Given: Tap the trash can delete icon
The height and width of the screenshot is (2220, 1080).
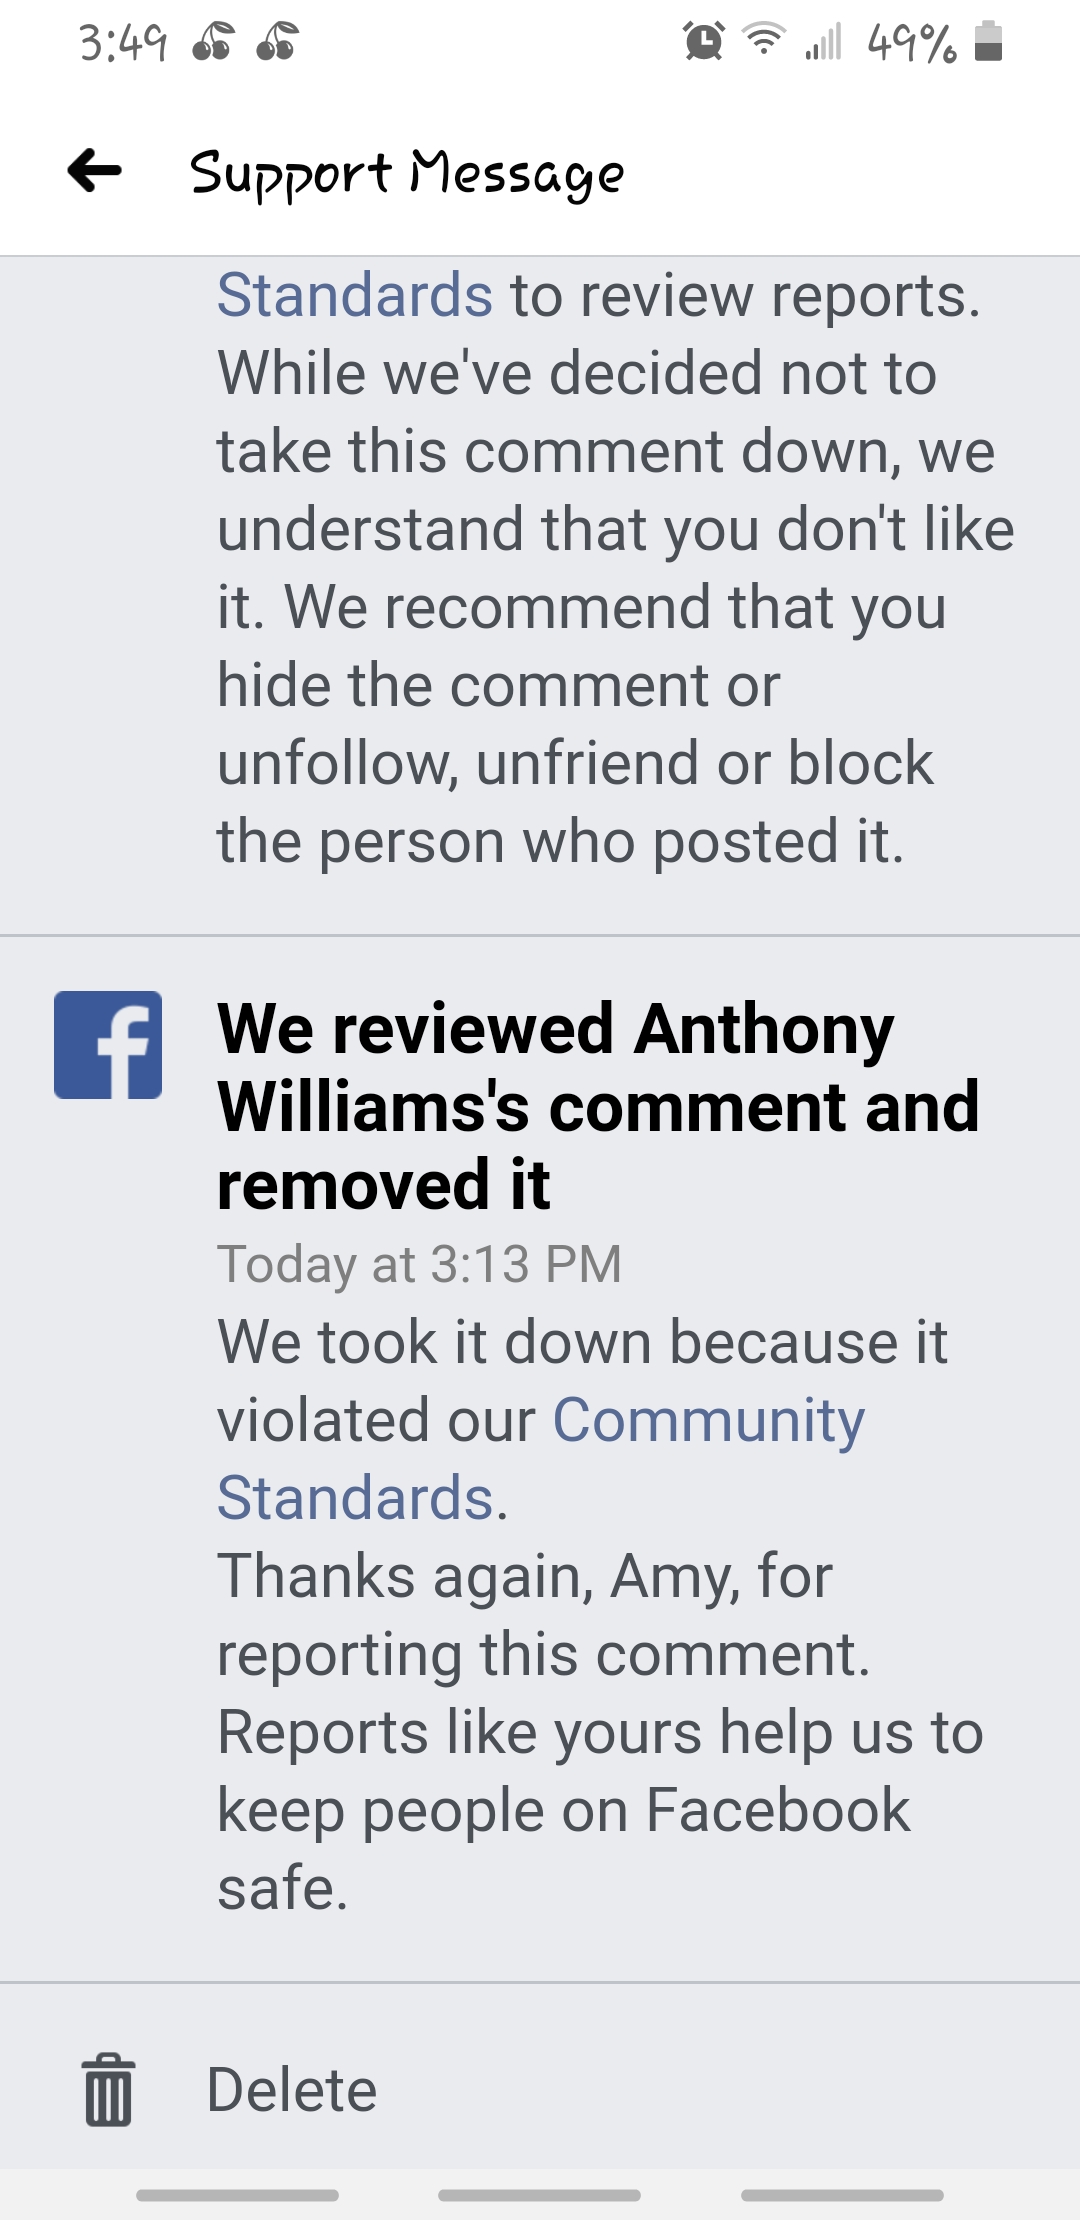Looking at the screenshot, I should click(108, 2090).
